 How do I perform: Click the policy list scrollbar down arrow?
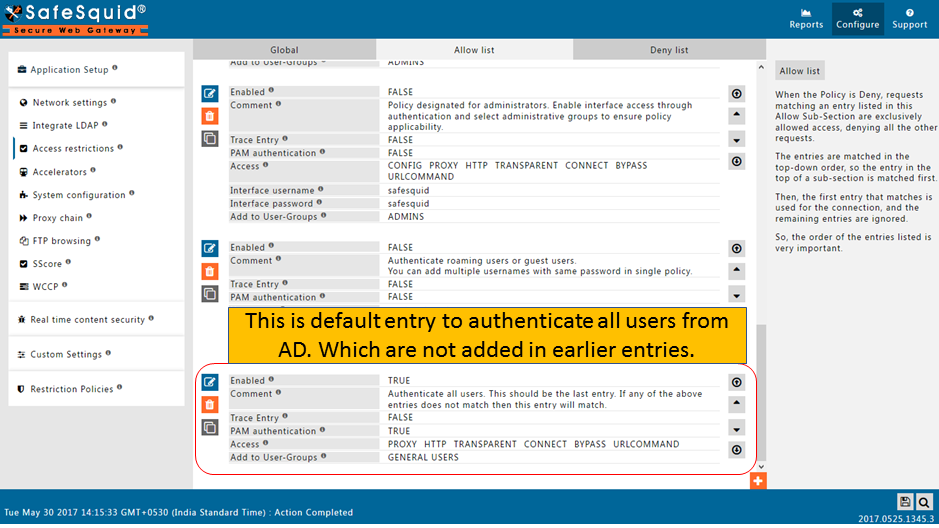tap(761, 466)
